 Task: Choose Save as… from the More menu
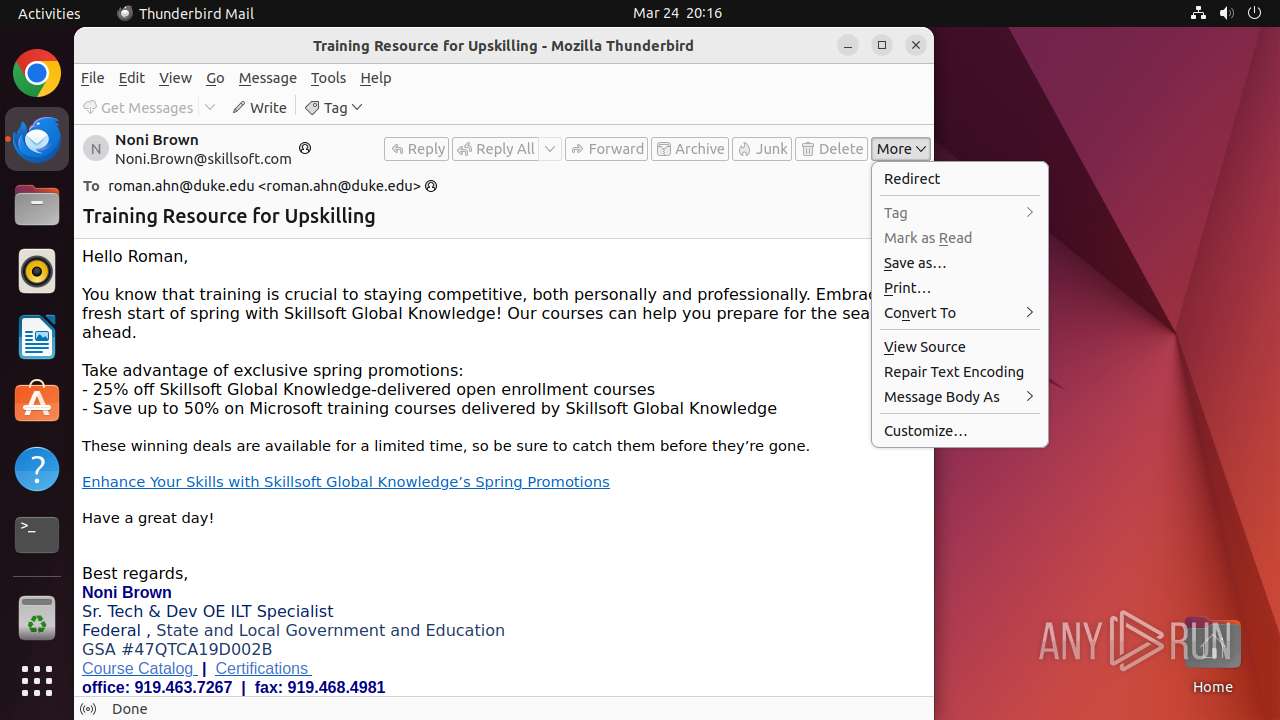click(x=959, y=263)
